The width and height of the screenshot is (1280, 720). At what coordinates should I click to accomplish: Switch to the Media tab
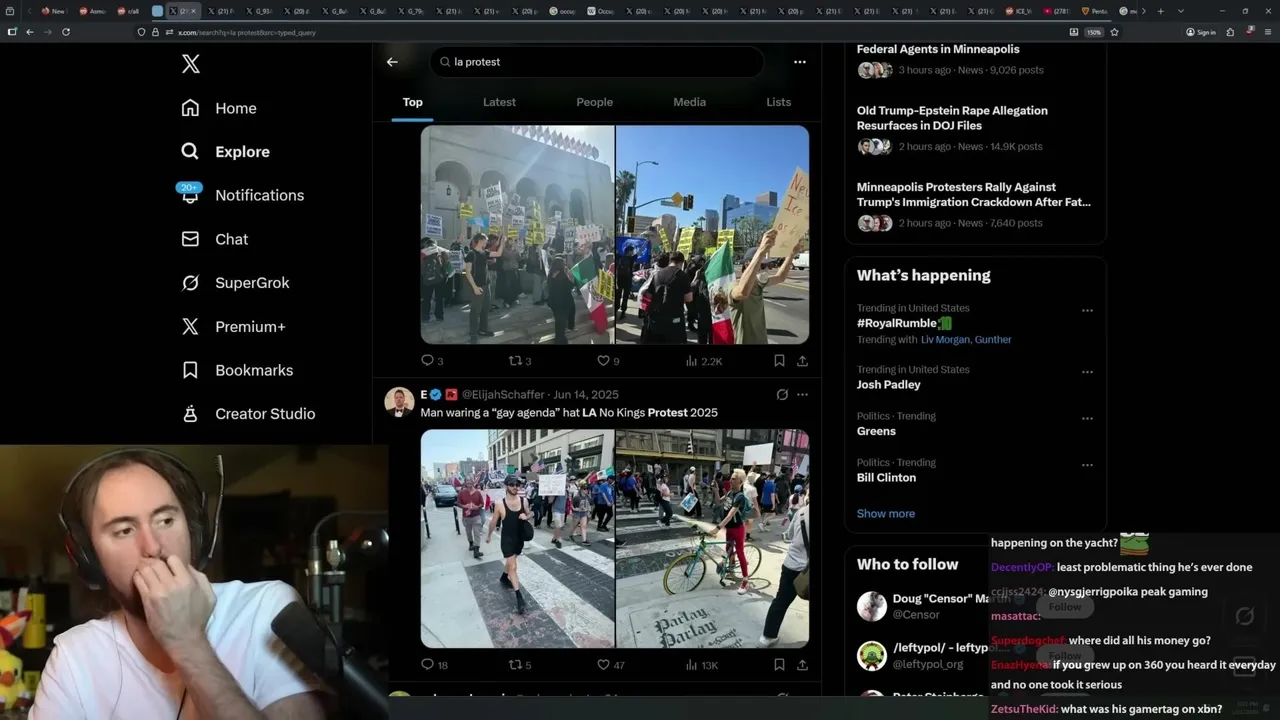[x=689, y=102]
